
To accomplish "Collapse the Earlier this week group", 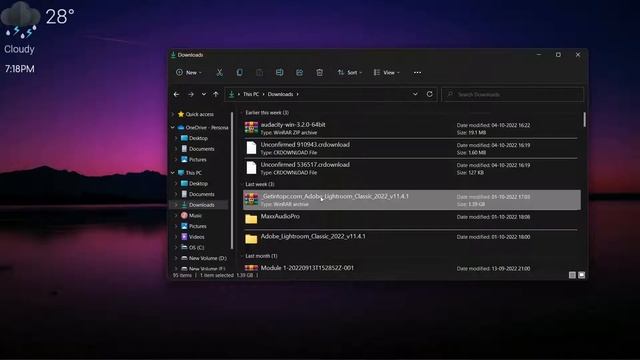I will click(x=242, y=112).
